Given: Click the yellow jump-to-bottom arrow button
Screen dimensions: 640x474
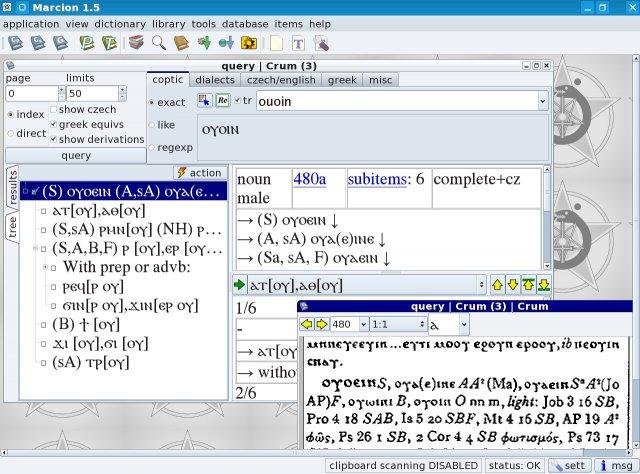Looking at the screenshot, I should point(544,285).
